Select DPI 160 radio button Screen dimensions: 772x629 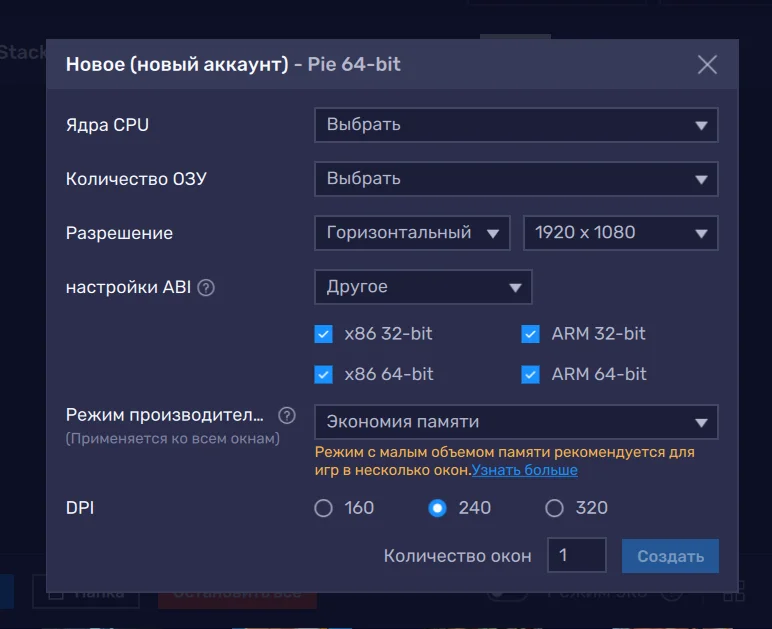(x=323, y=508)
